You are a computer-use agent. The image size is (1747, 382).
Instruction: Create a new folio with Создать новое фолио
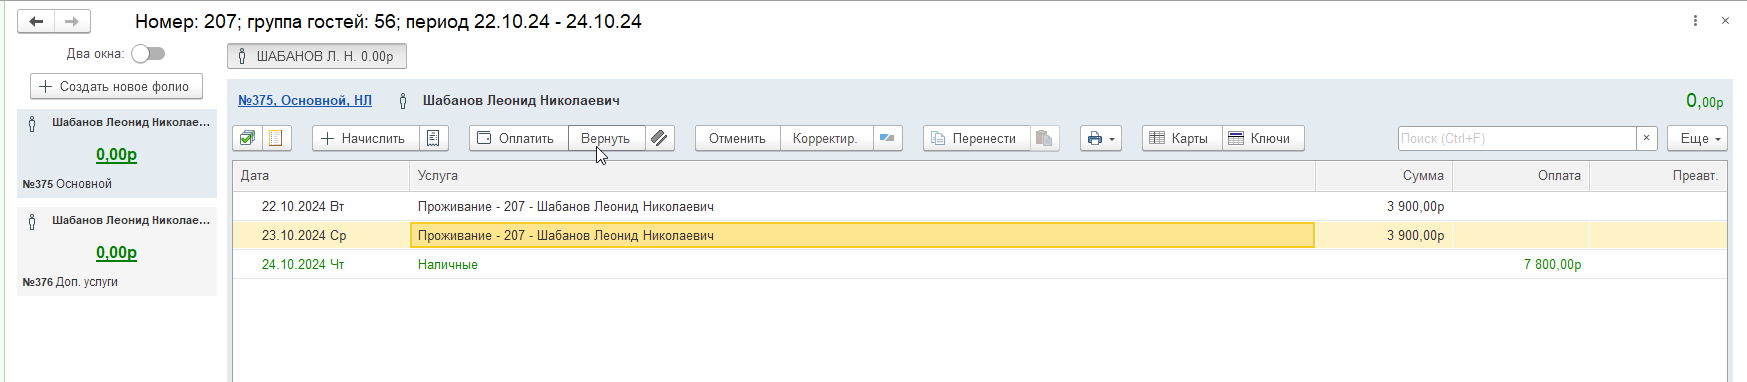116,87
